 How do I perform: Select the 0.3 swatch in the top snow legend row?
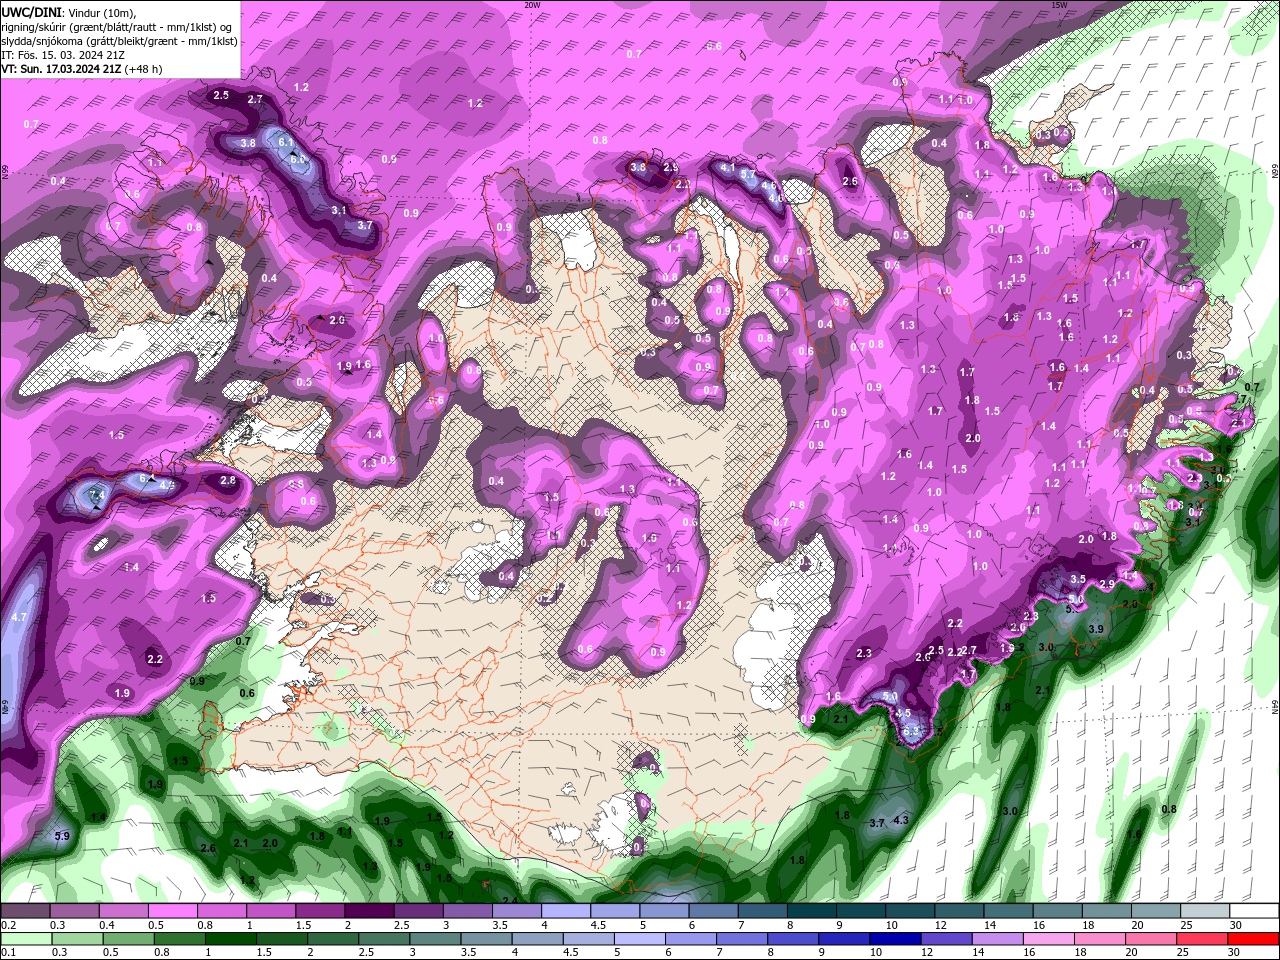point(75,911)
